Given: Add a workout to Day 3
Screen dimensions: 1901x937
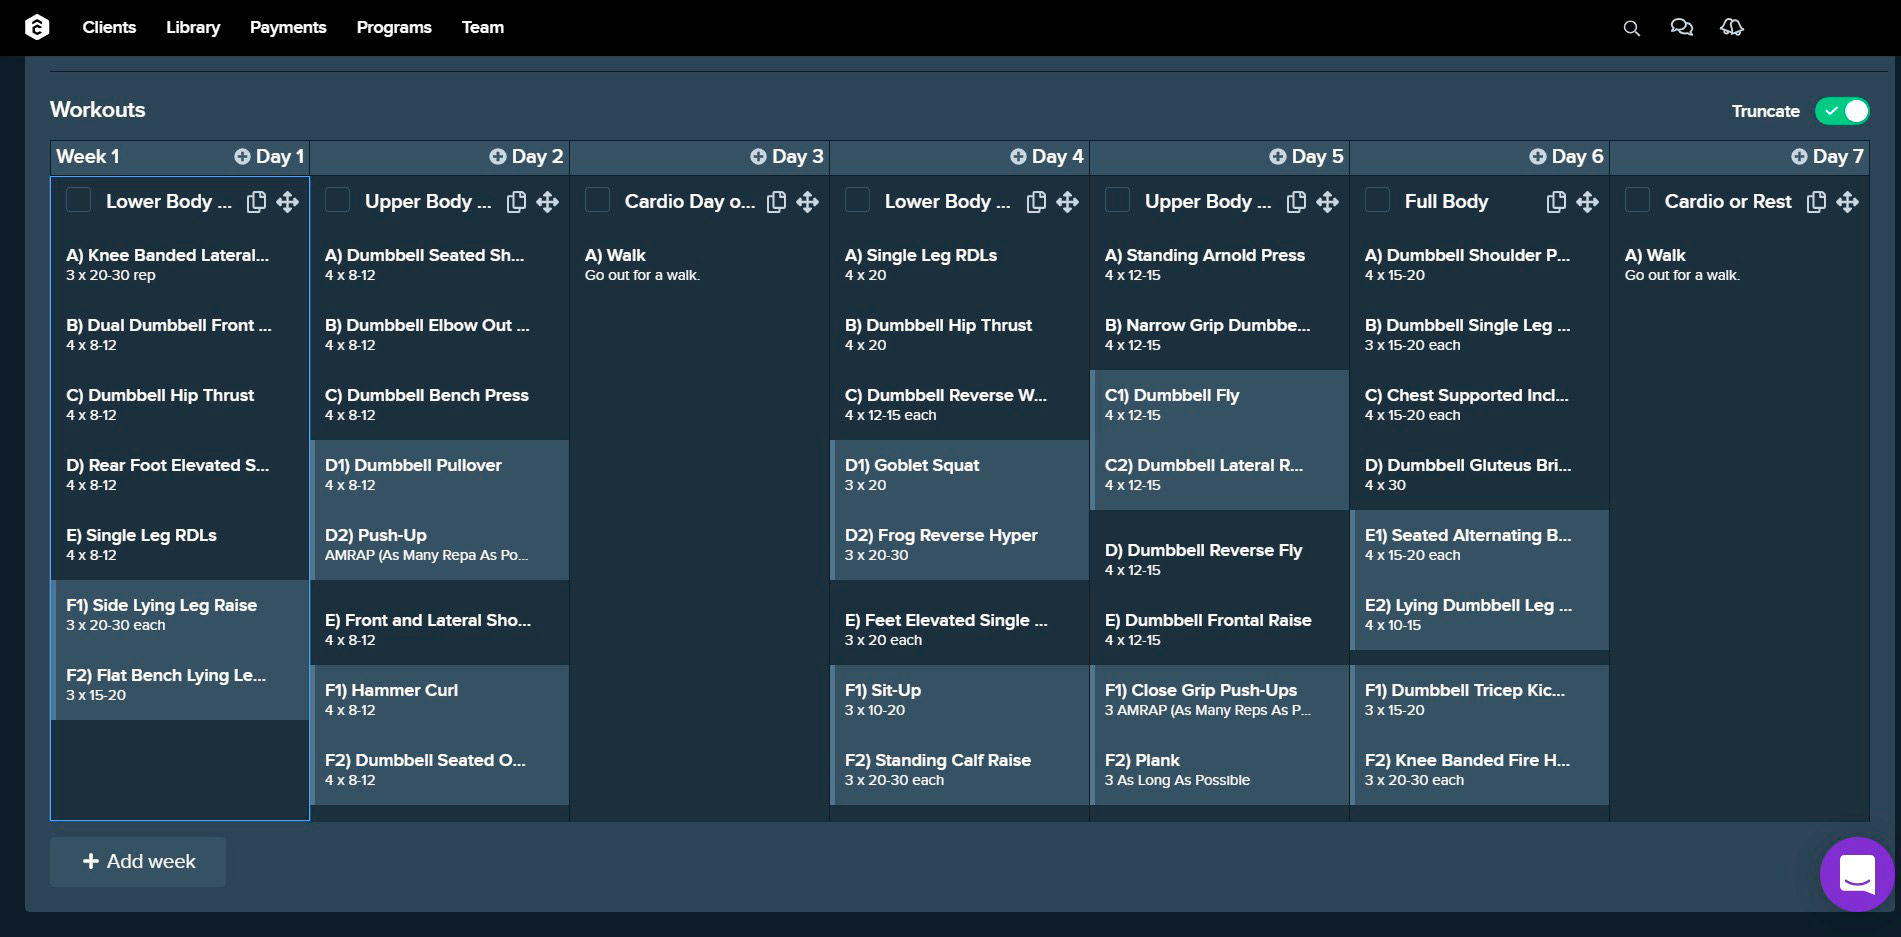Looking at the screenshot, I should (x=758, y=157).
